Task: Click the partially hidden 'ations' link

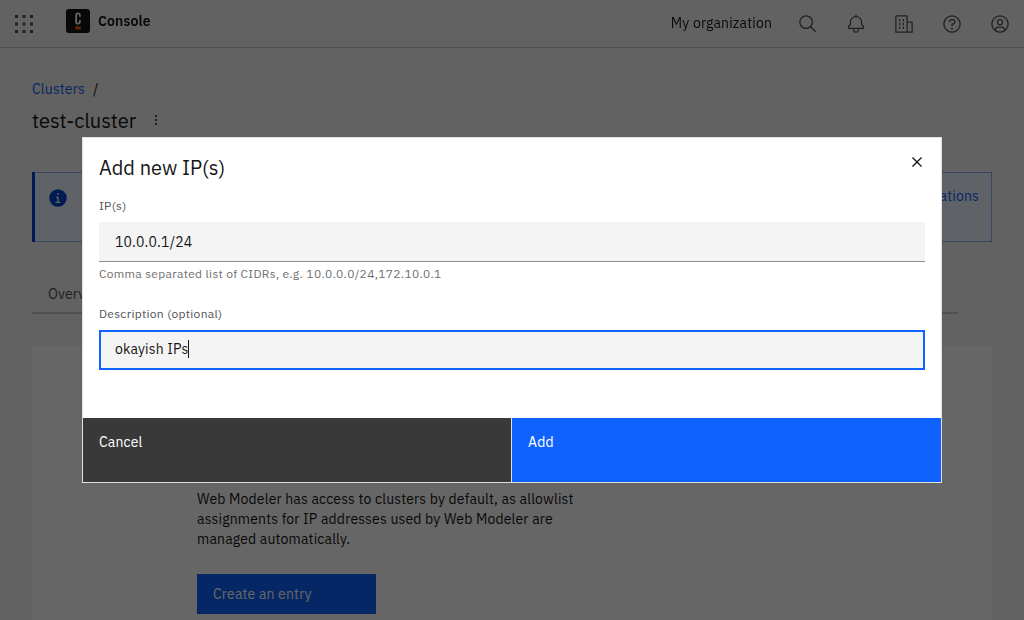Action: coord(955,195)
